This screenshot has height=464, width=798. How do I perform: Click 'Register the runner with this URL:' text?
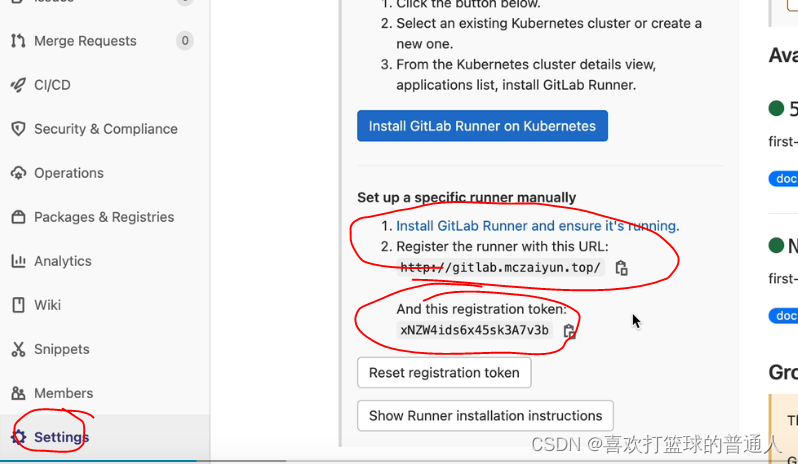pyautogui.click(x=502, y=246)
